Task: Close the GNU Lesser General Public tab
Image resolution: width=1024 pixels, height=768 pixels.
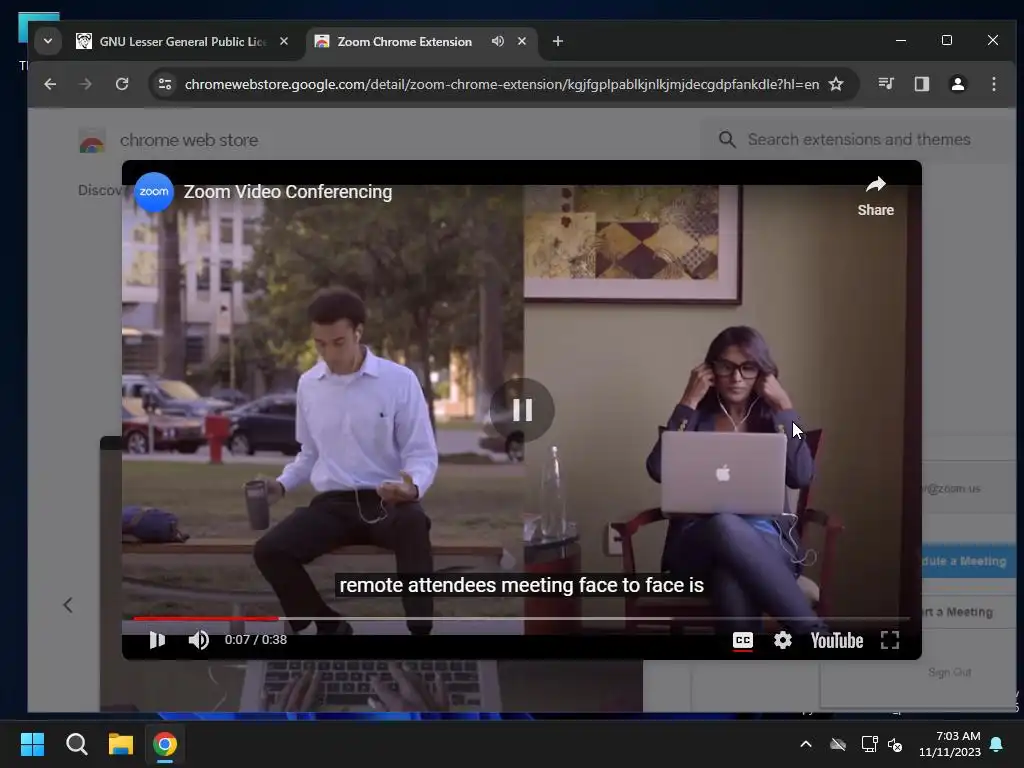Action: point(283,41)
